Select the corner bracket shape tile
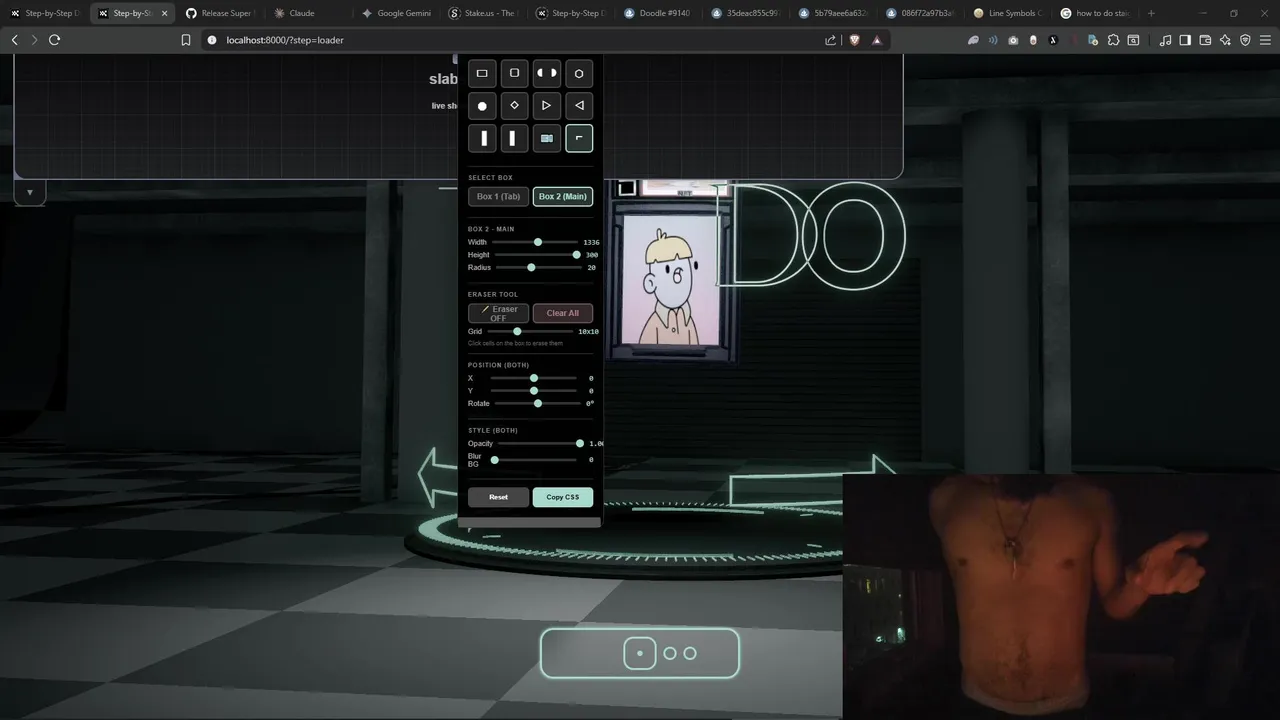This screenshot has width=1280, height=720. (x=579, y=138)
